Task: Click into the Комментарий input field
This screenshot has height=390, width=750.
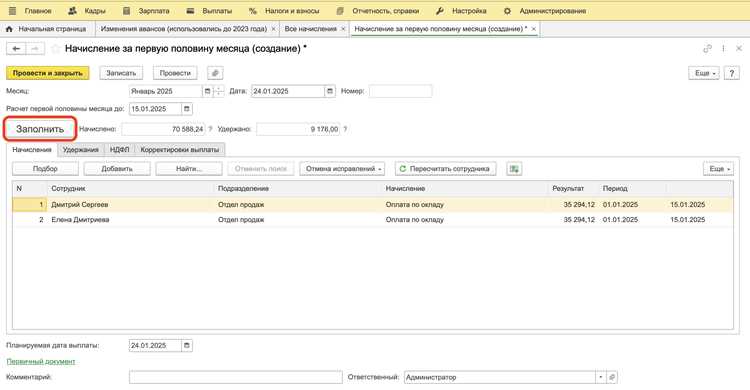Action: pyautogui.click(x=236, y=377)
